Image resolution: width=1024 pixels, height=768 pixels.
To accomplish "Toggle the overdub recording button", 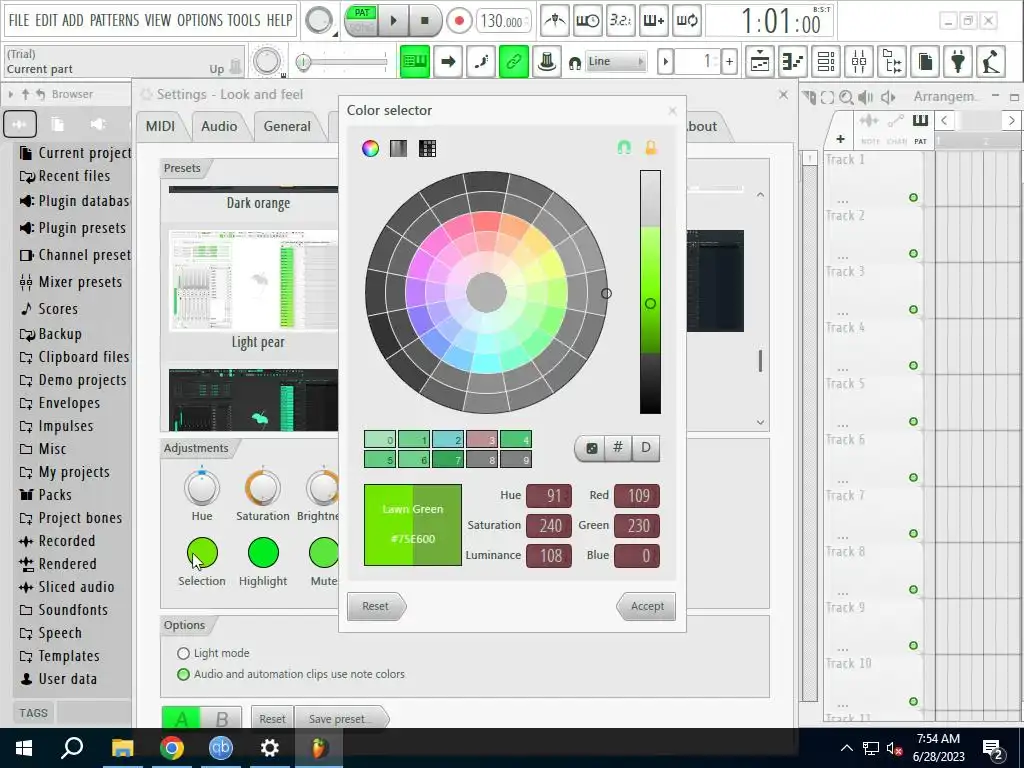I will click(654, 21).
